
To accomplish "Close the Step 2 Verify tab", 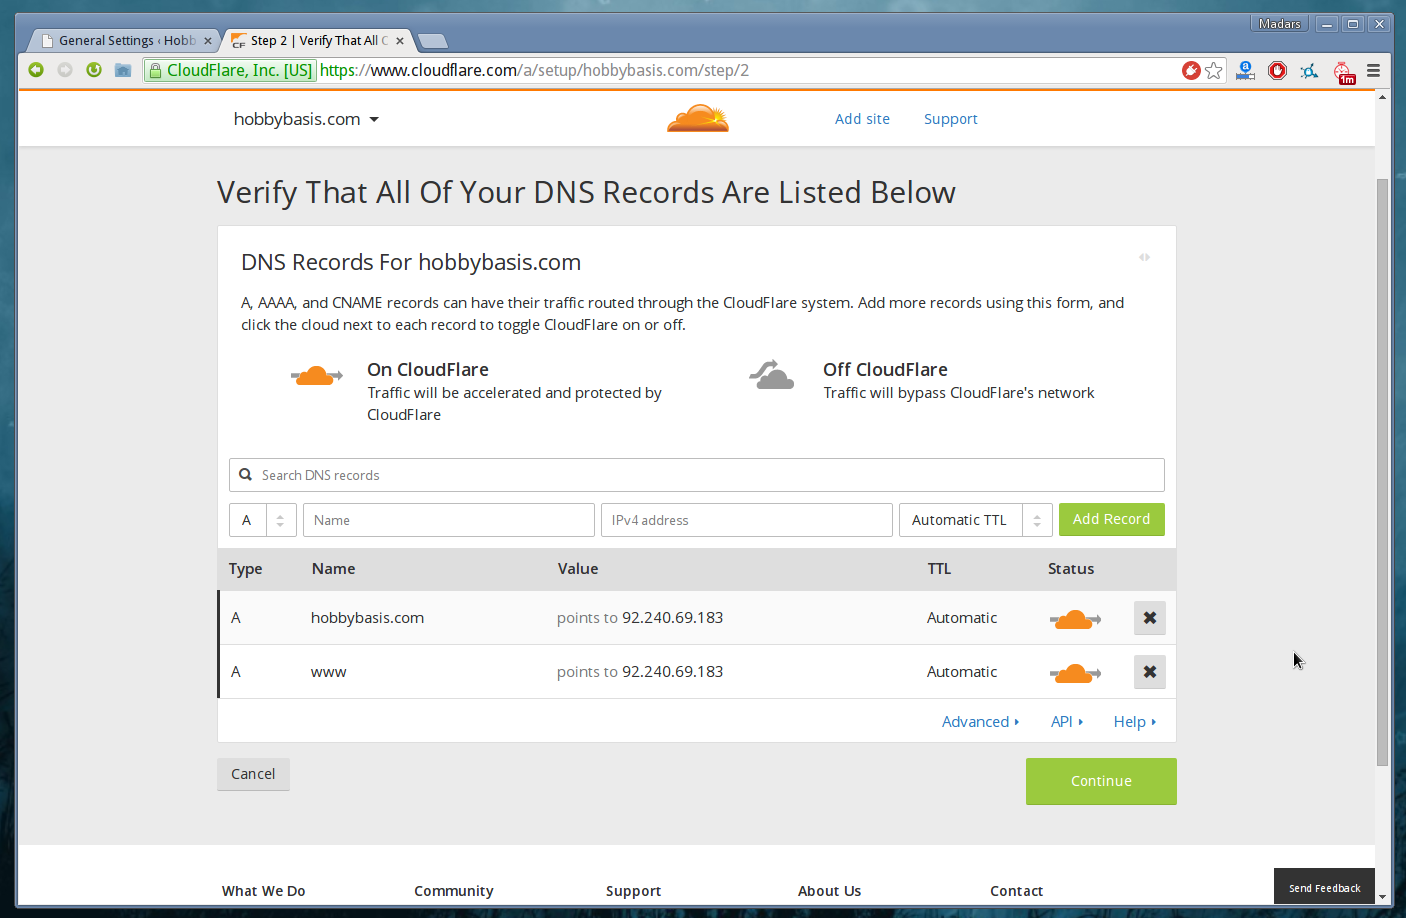I will pos(400,41).
